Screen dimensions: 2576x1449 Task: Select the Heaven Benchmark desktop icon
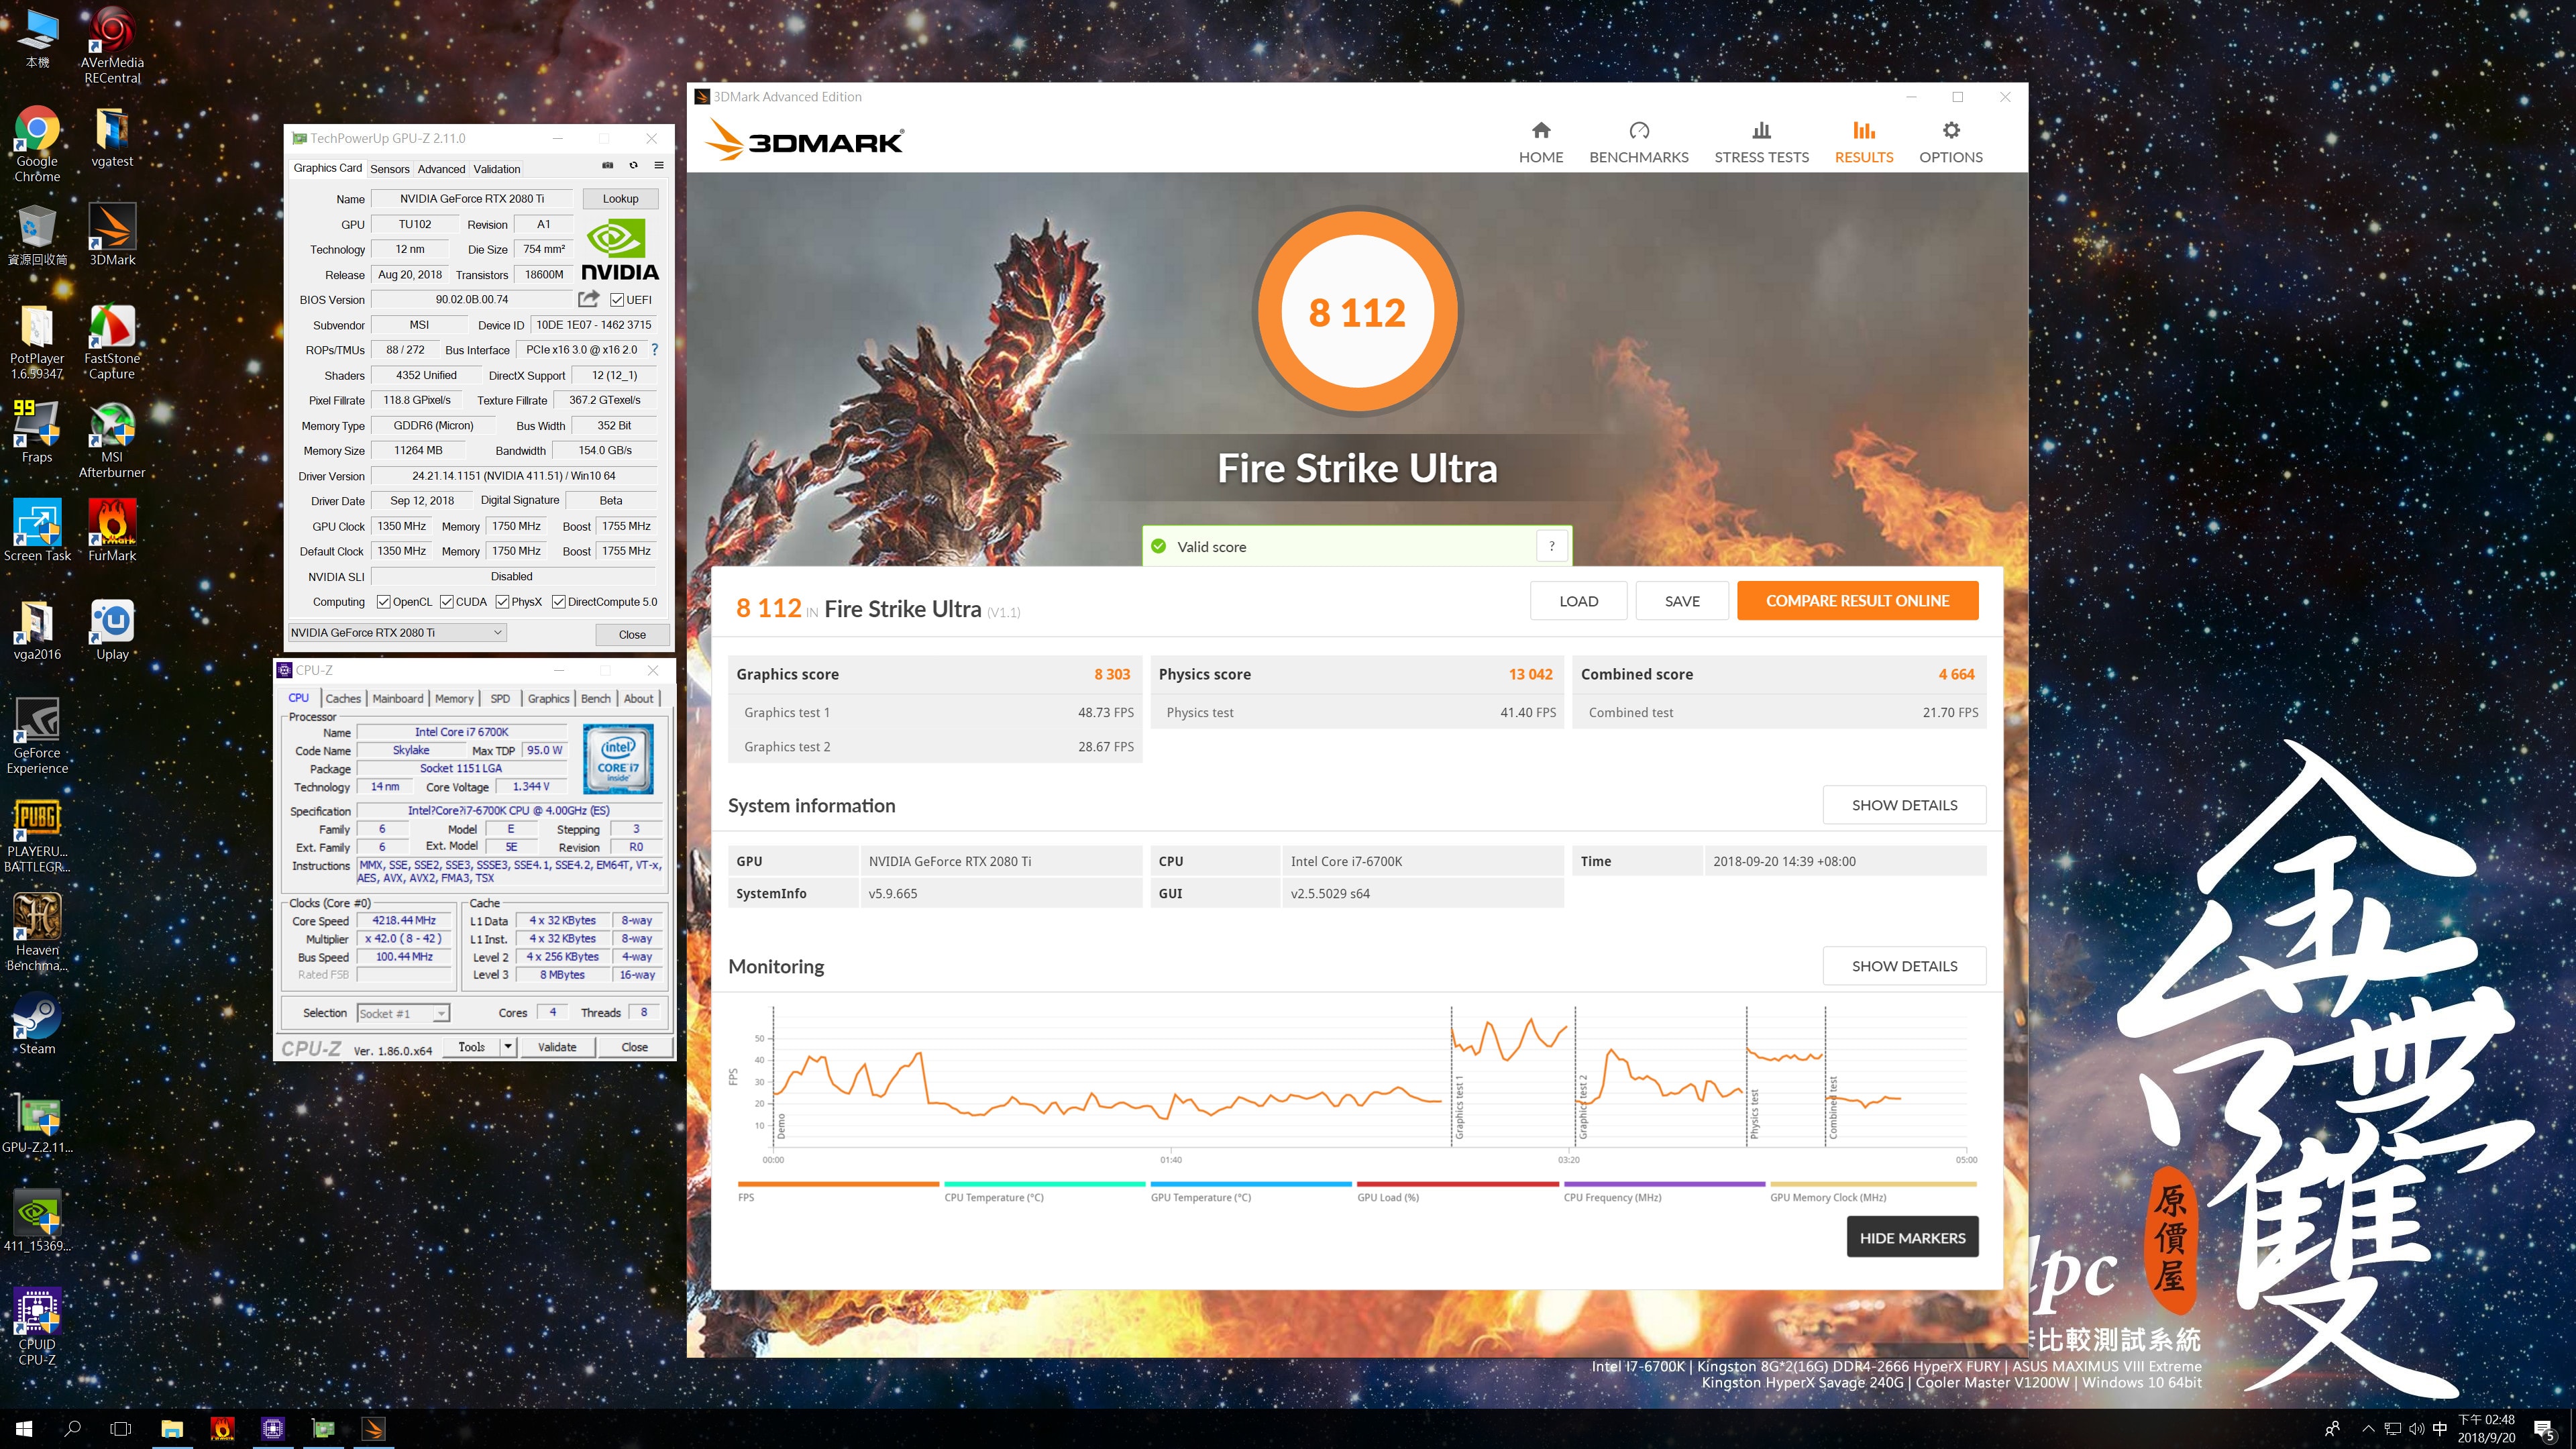[37, 933]
